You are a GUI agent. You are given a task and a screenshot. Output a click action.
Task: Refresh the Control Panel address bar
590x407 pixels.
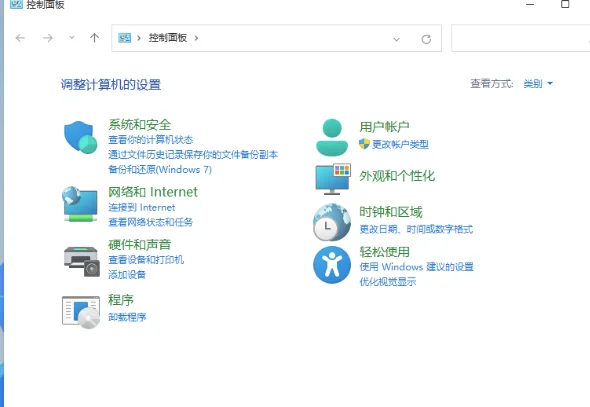pyautogui.click(x=426, y=39)
